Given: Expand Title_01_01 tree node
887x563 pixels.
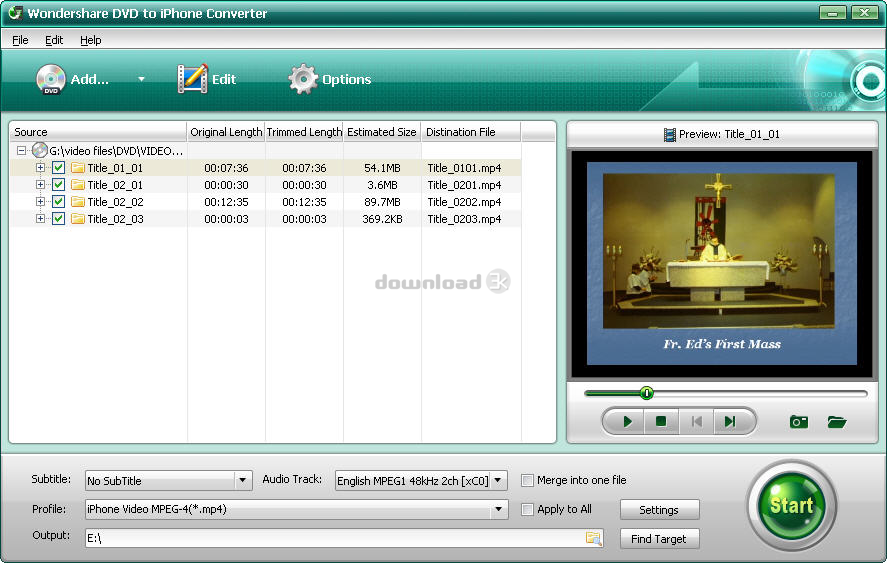Looking at the screenshot, I should (x=40, y=167).
